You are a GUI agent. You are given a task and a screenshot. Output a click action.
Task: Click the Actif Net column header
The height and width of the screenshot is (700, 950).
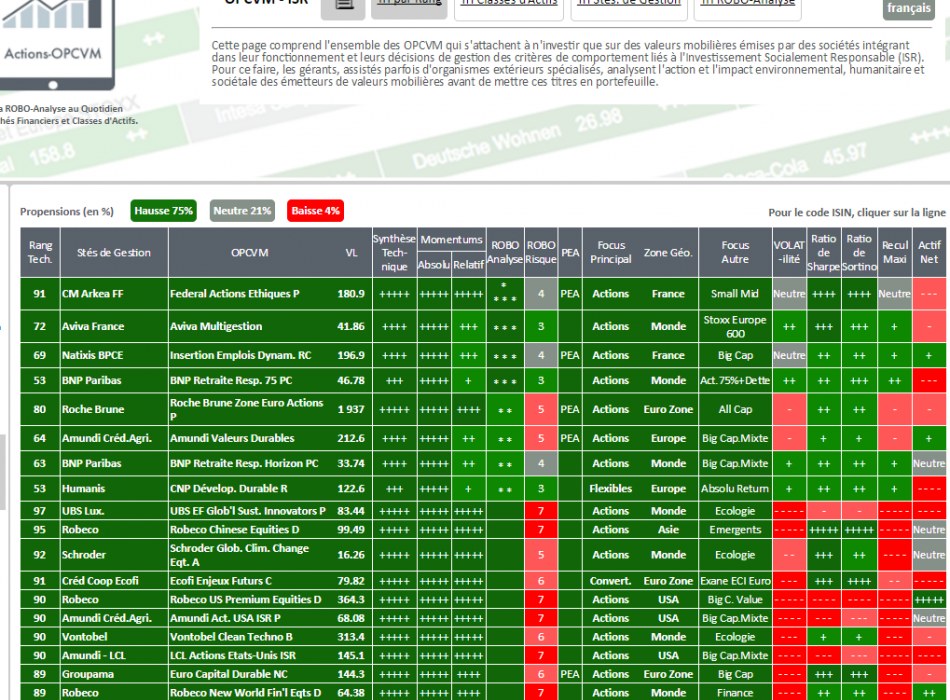pos(929,252)
